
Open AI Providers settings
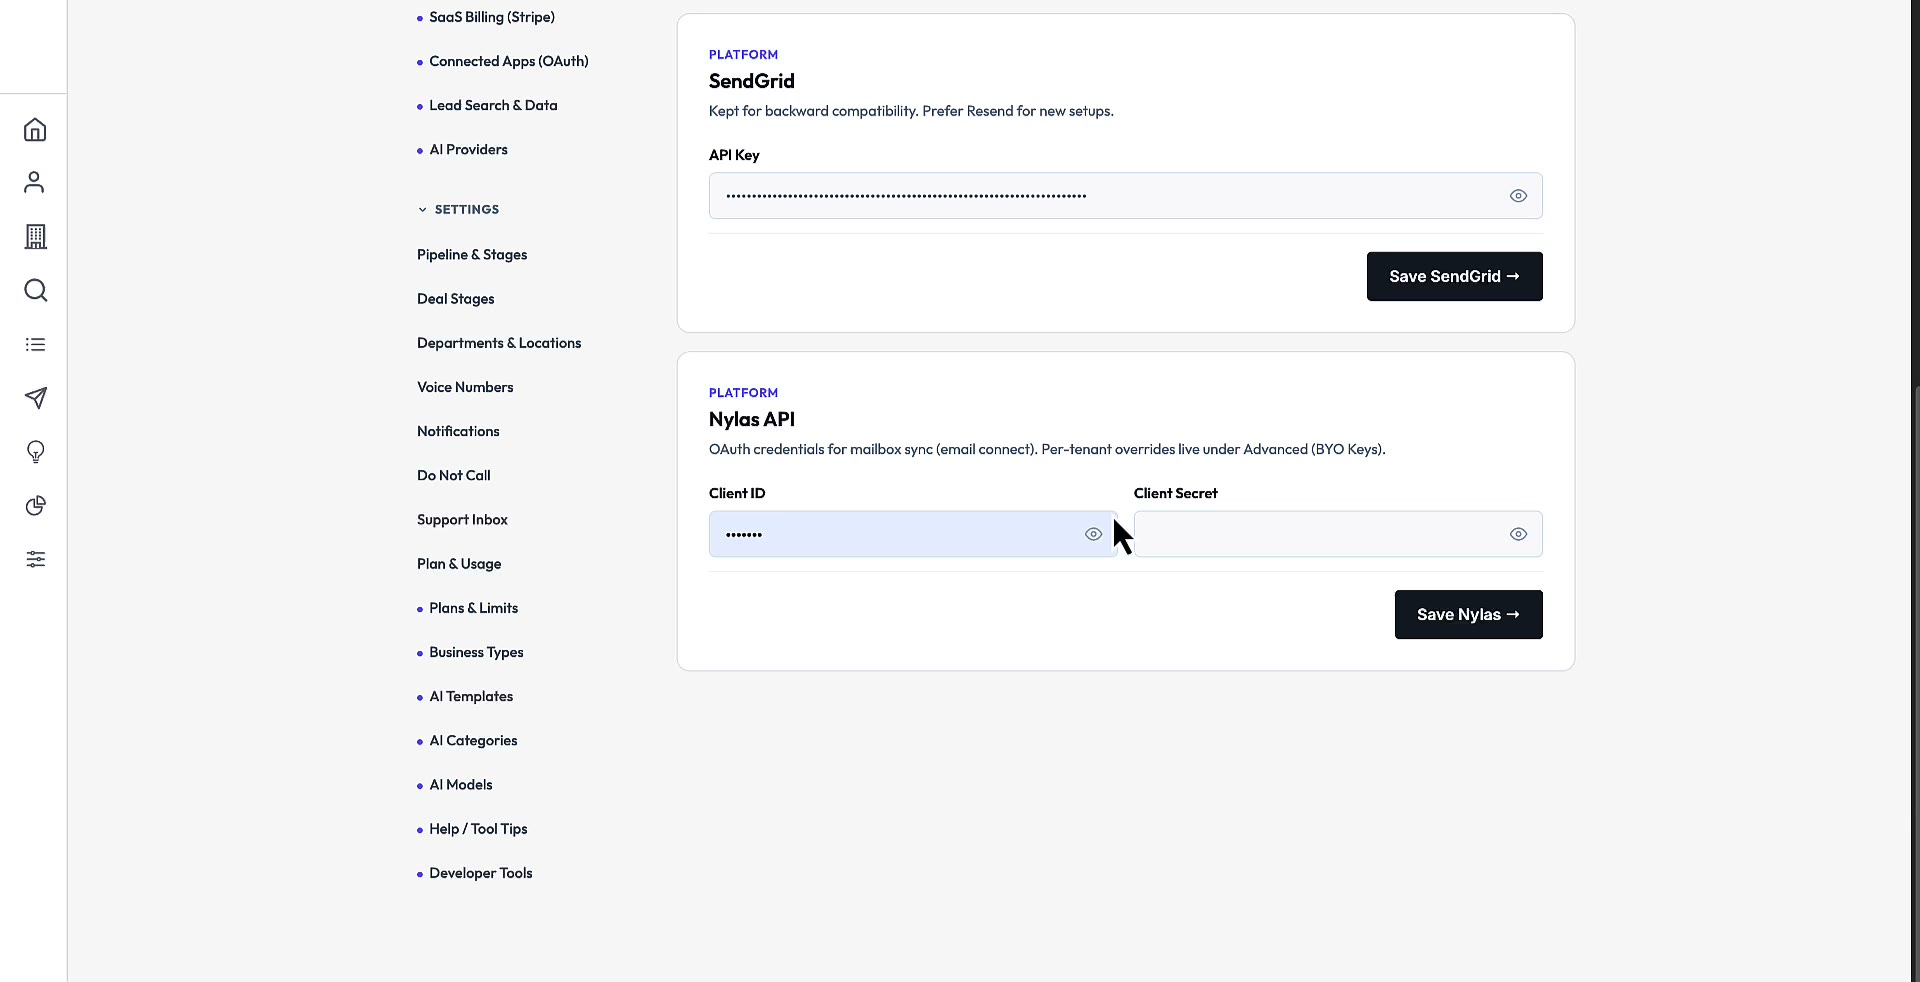click(x=468, y=149)
